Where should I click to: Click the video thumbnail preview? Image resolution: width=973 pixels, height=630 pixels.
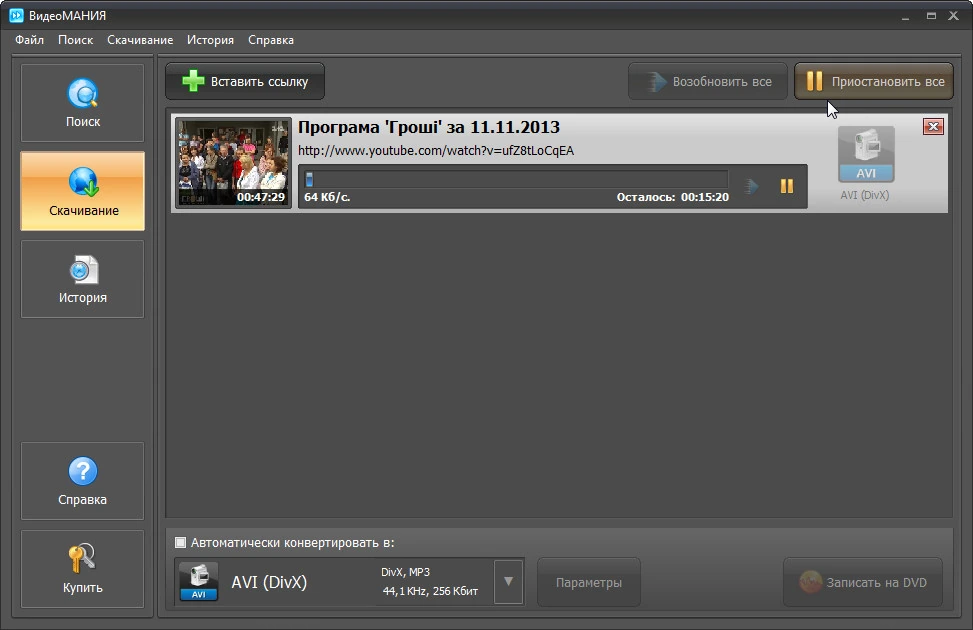(233, 163)
